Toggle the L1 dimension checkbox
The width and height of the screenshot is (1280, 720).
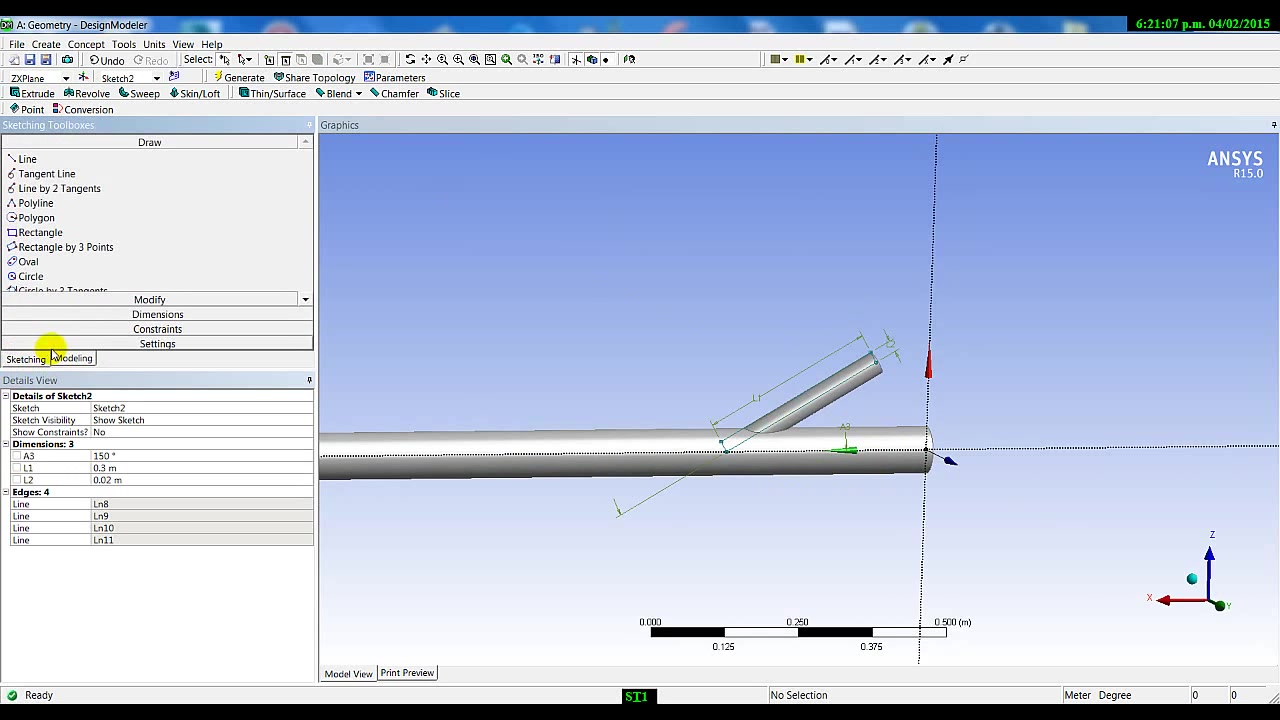16,468
